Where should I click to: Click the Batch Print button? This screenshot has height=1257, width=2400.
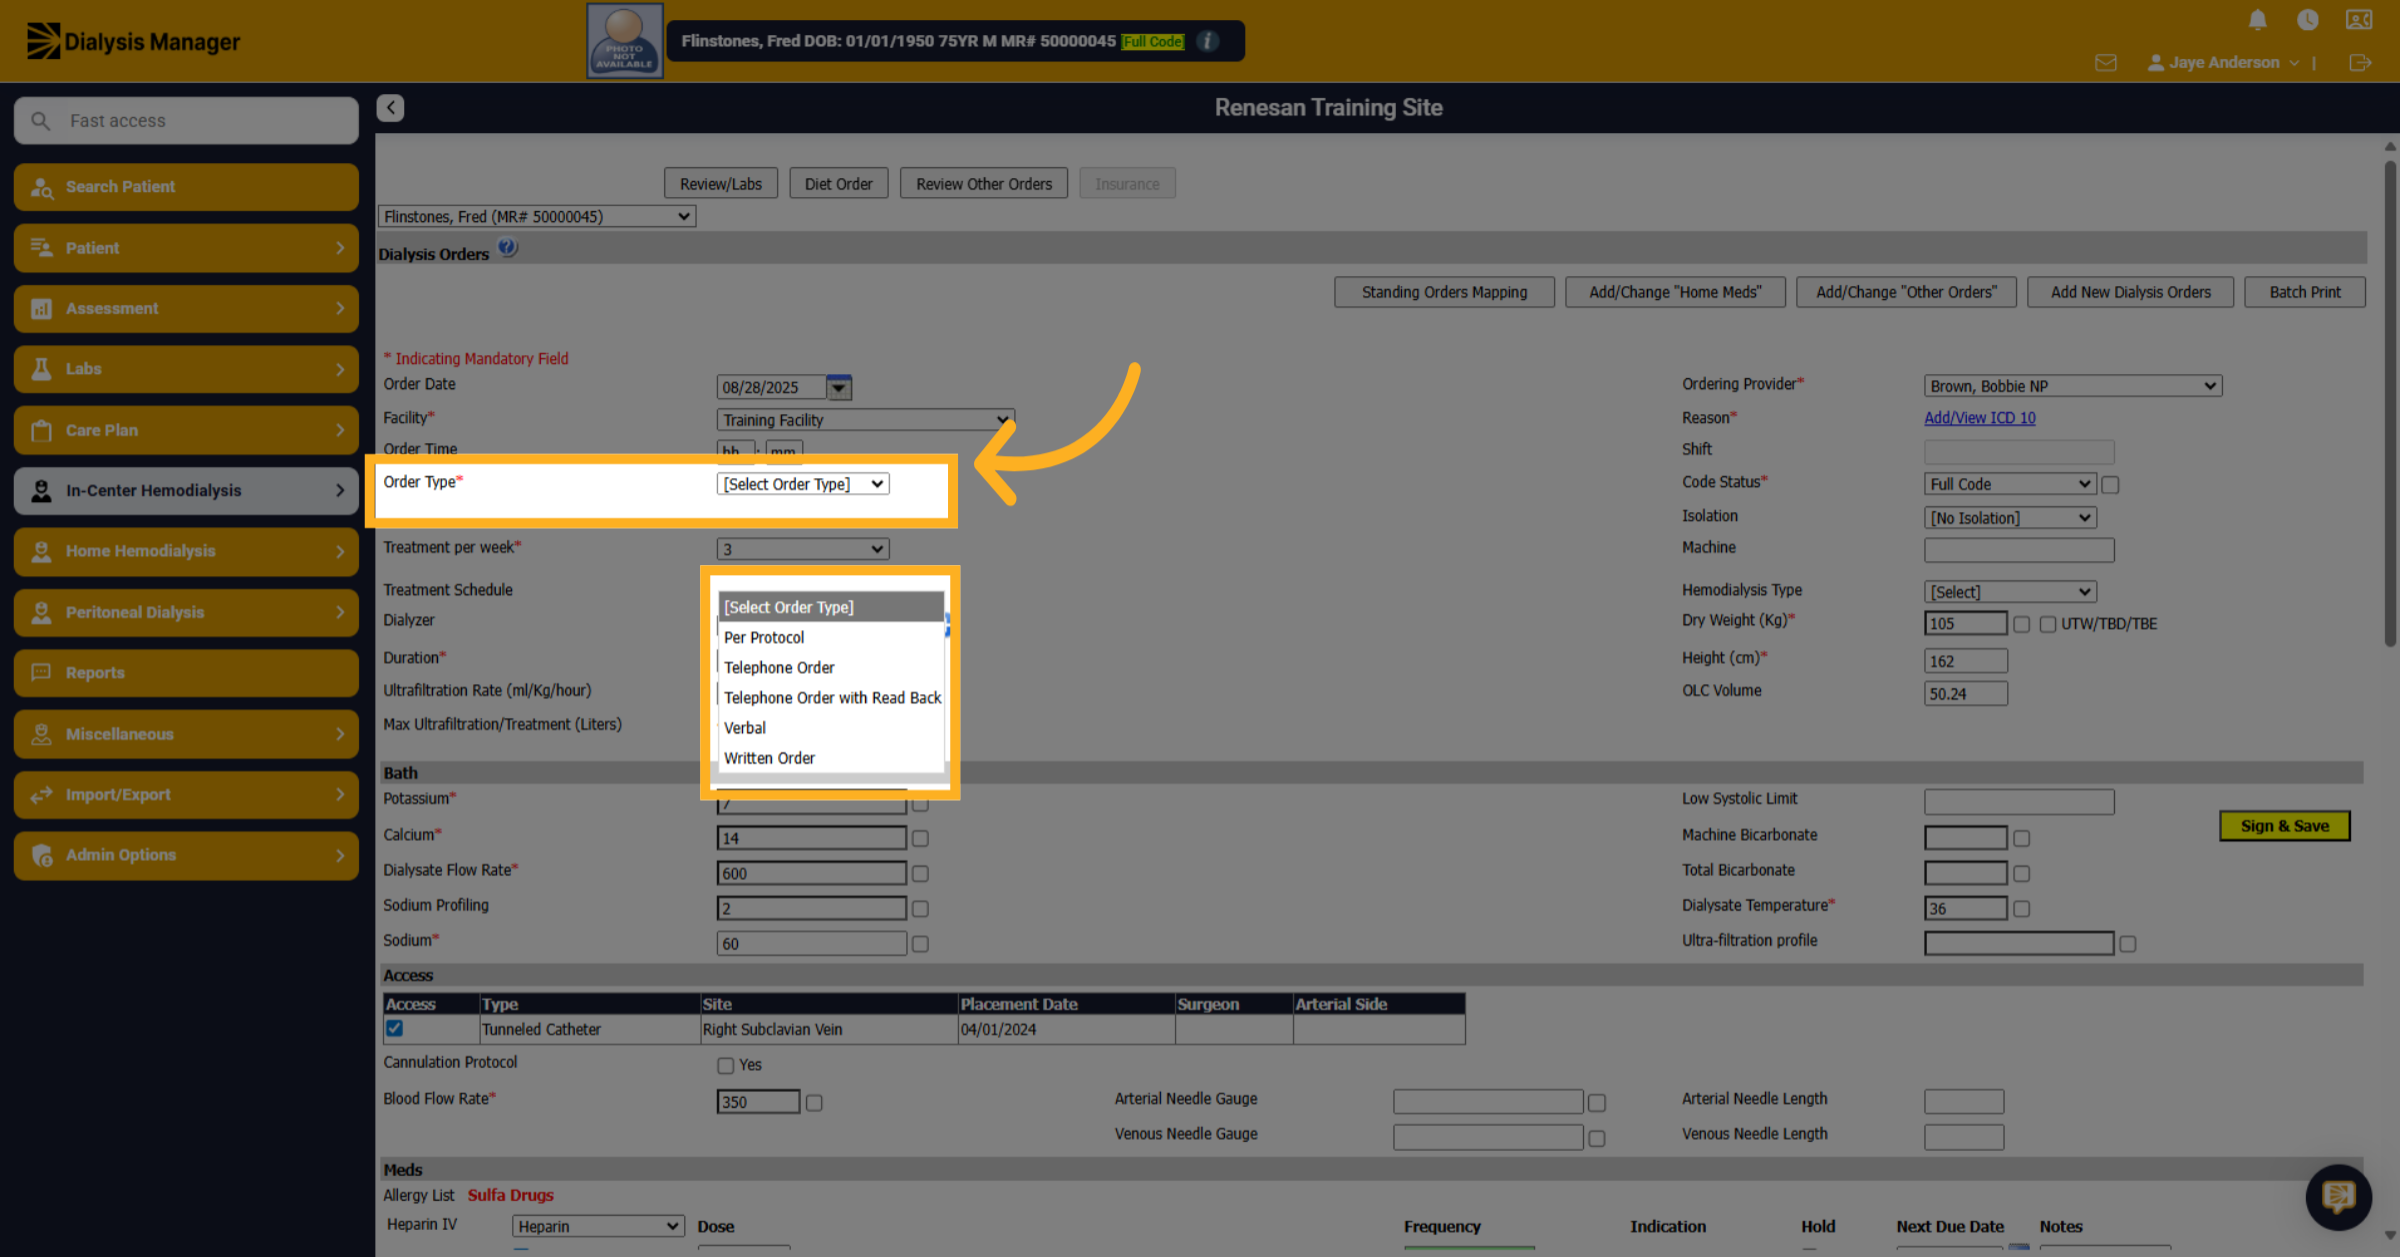point(2304,292)
